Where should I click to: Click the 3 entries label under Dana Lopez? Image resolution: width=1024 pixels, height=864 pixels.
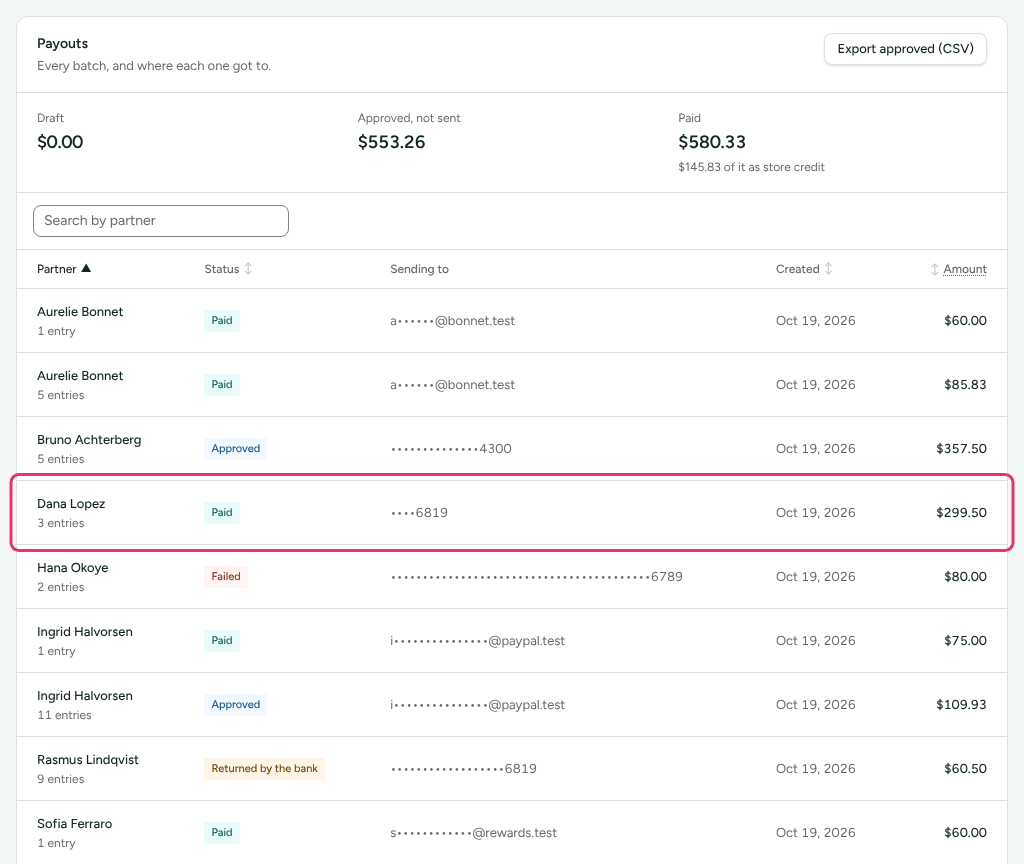click(61, 523)
